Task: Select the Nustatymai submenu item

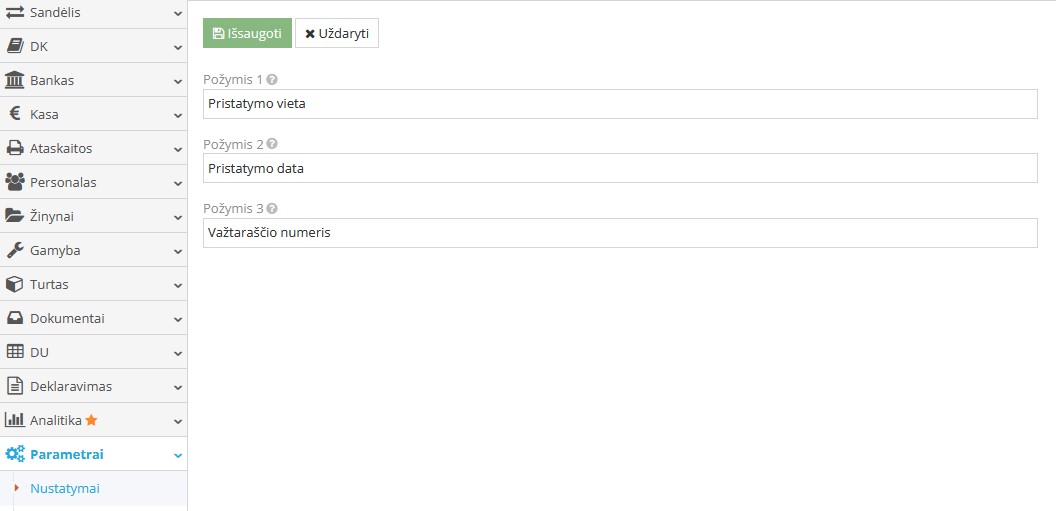Action: 65,489
